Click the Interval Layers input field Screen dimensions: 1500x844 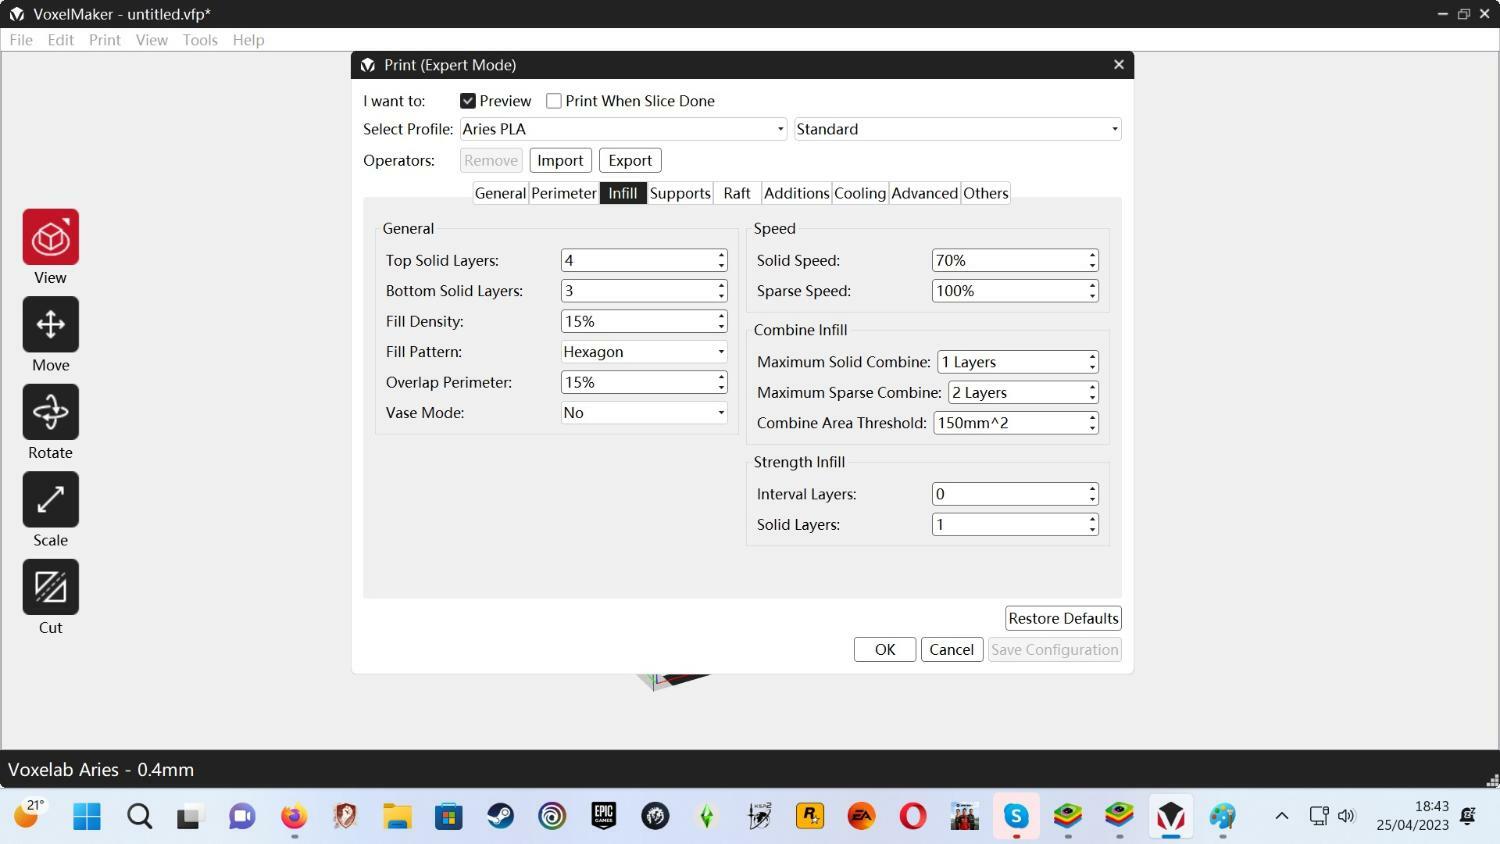click(1015, 494)
